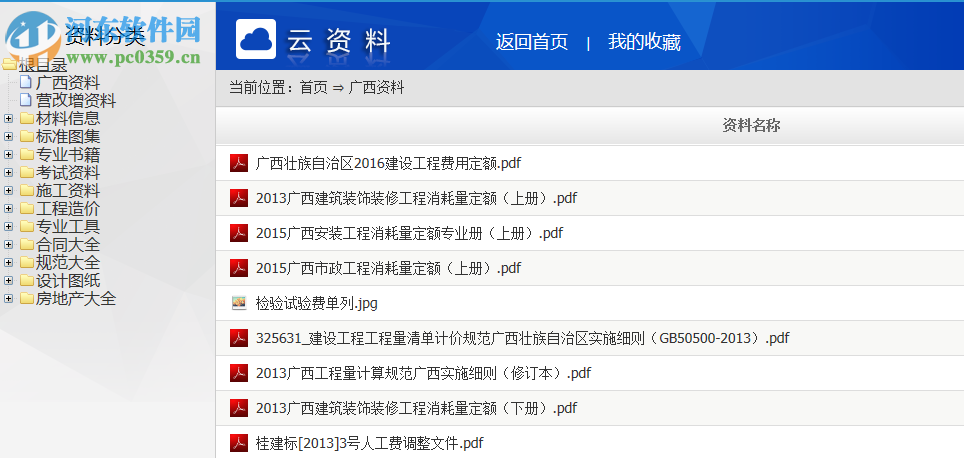Expand the 合同大全 tree node

[9, 245]
